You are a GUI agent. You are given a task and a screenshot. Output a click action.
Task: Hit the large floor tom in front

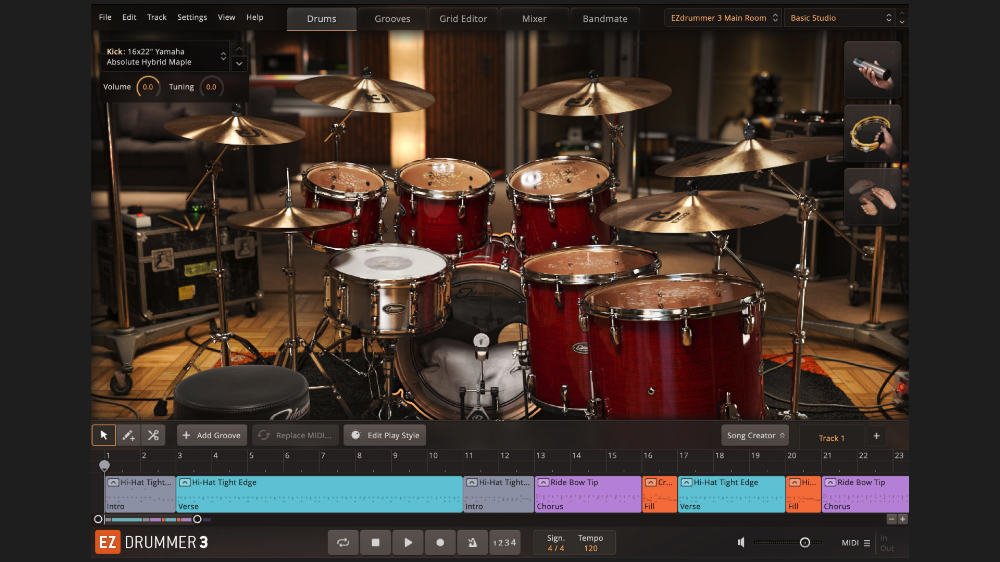pyautogui.click(x=673, y=348)
